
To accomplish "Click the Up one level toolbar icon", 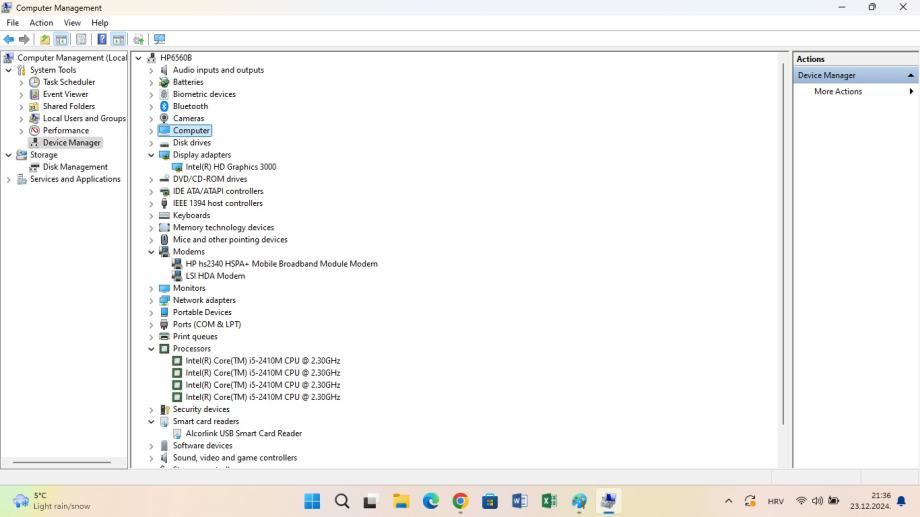I will 45,39.
